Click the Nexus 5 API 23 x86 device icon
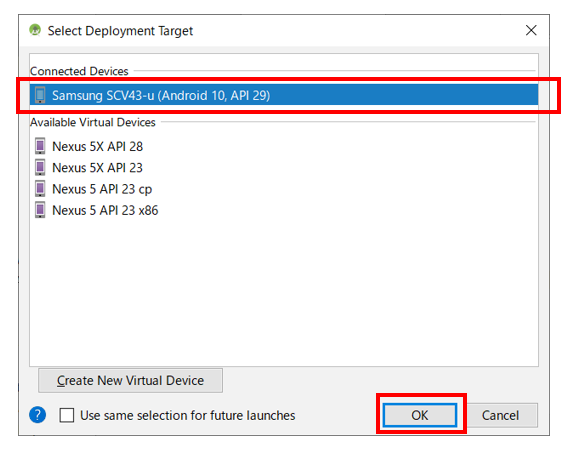The image size is (580, 457). (40, 210)
